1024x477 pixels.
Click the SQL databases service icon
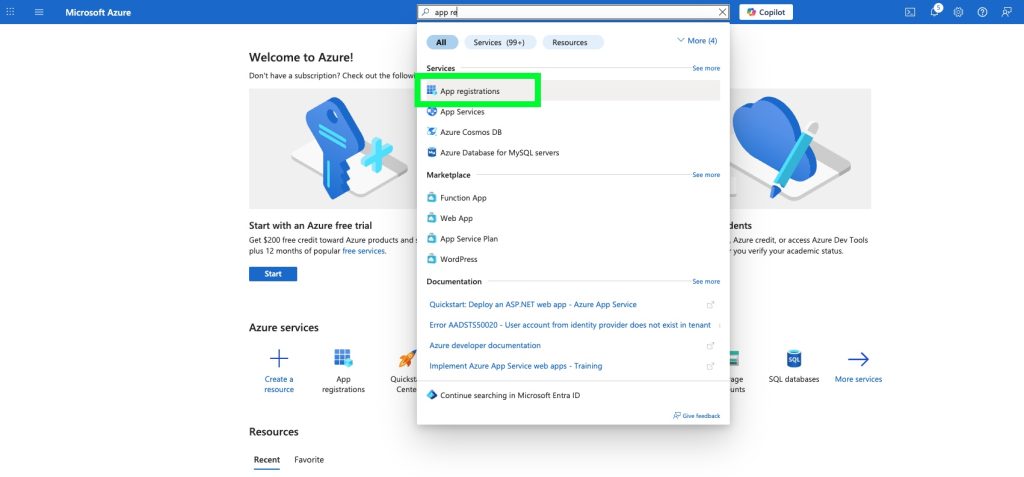(794, 360)
